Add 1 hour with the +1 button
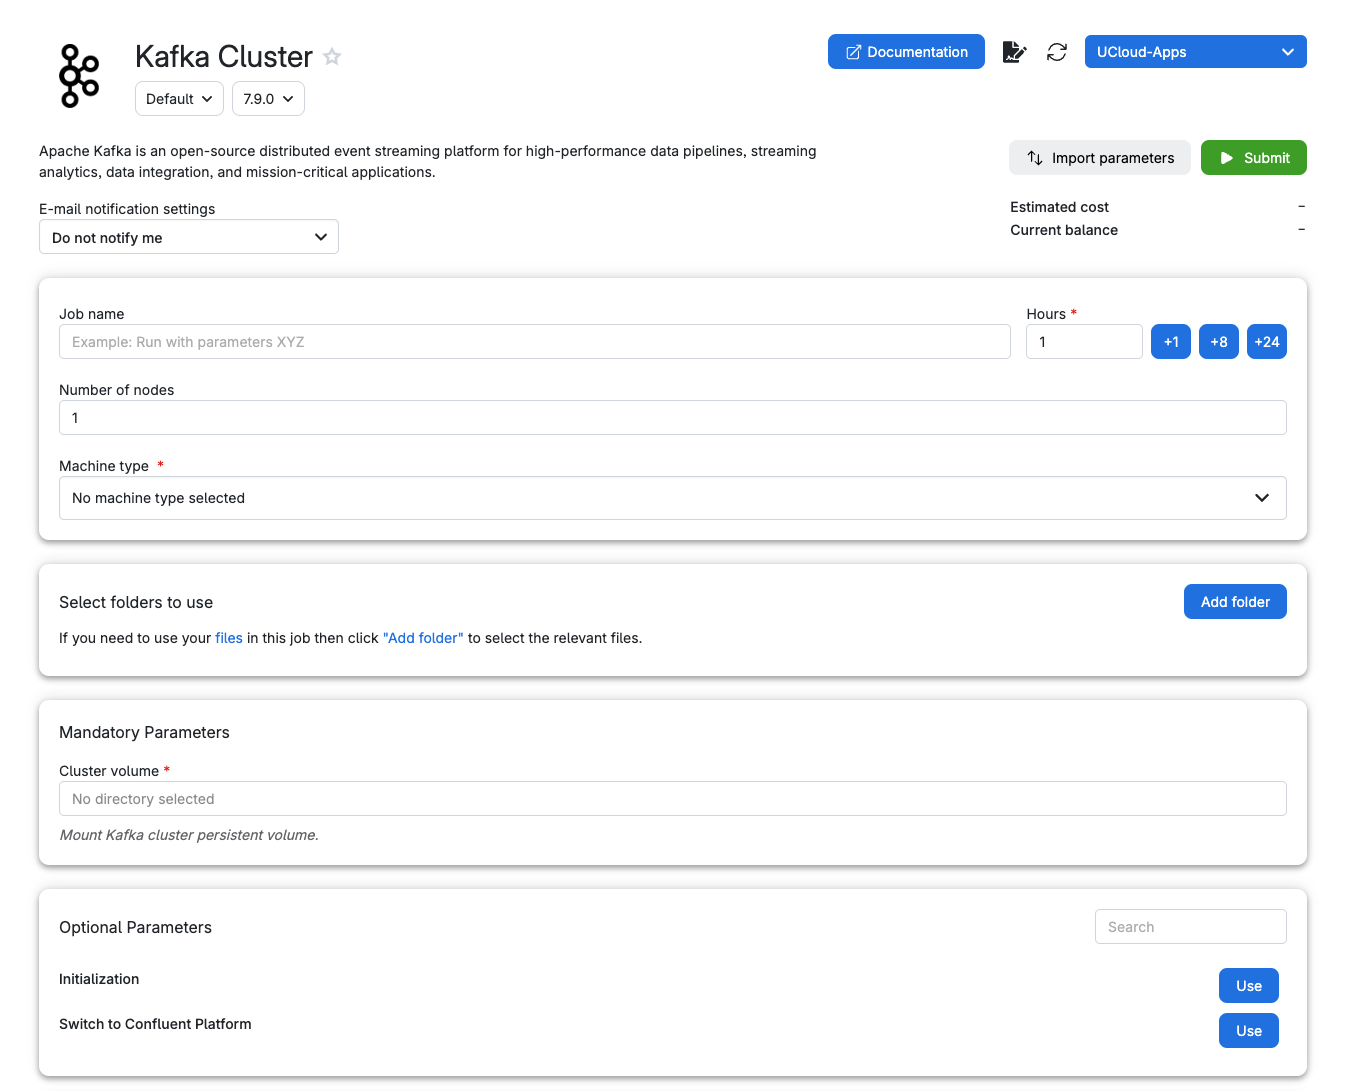1351x1091 pixels. (1171, 342)
